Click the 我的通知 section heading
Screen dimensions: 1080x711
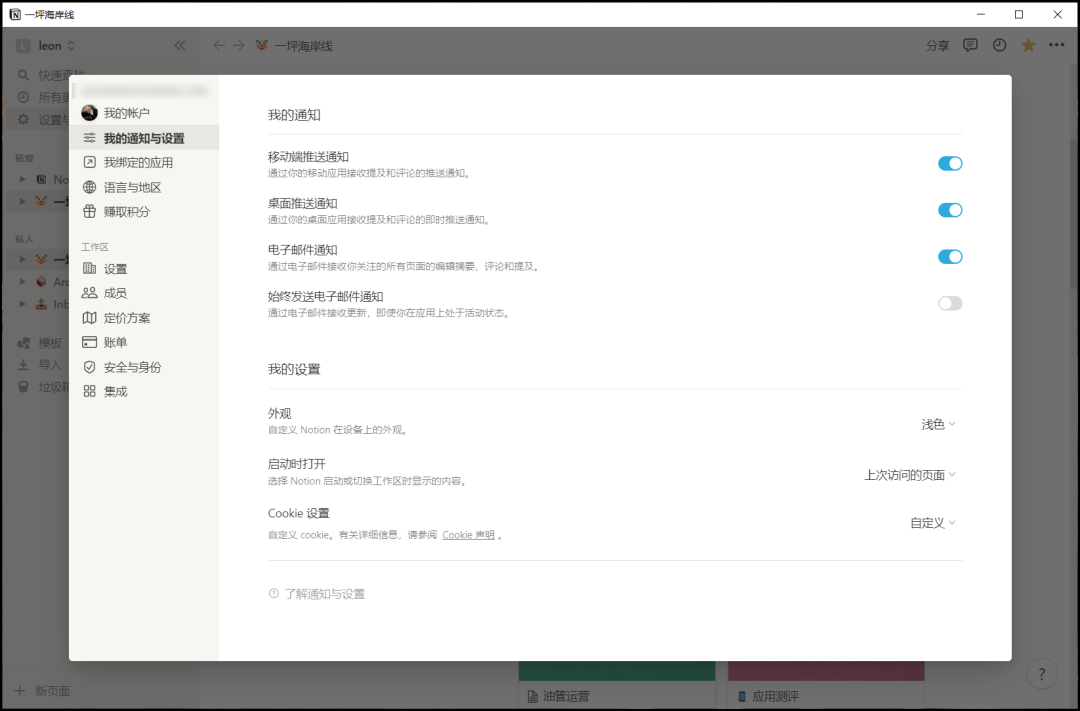294,115
